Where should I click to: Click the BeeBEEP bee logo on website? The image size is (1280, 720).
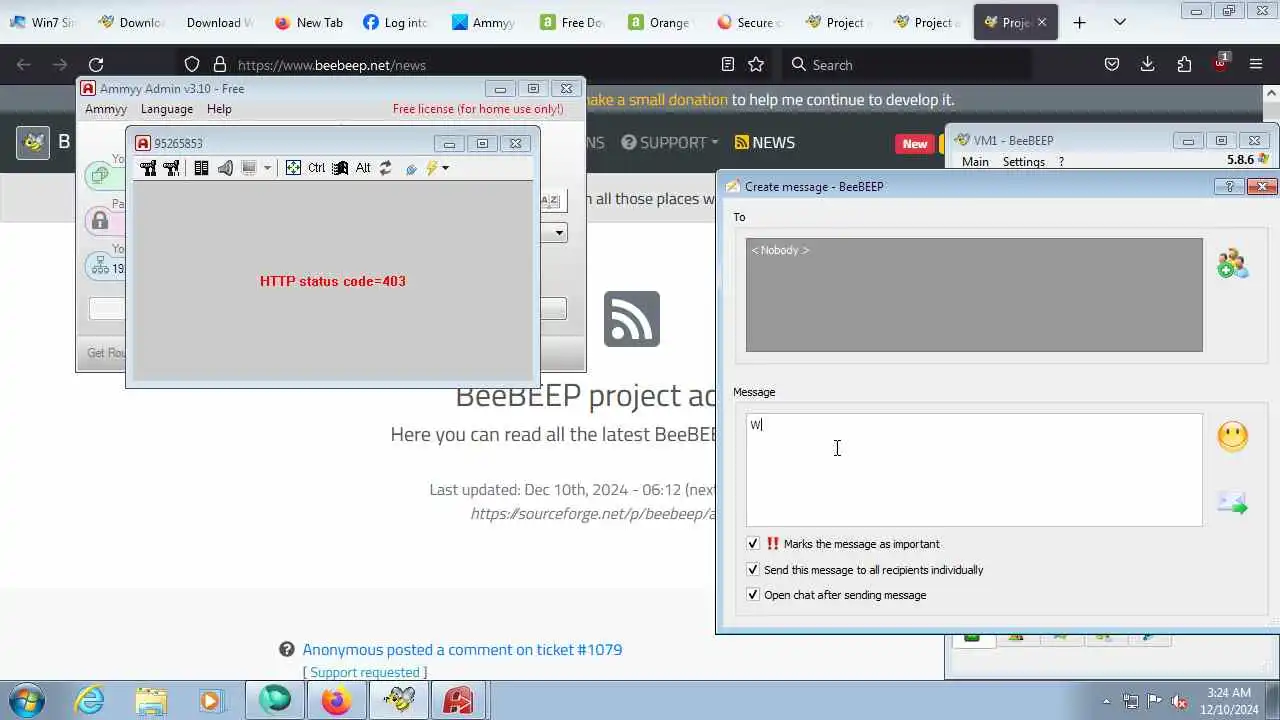point(33,143)
